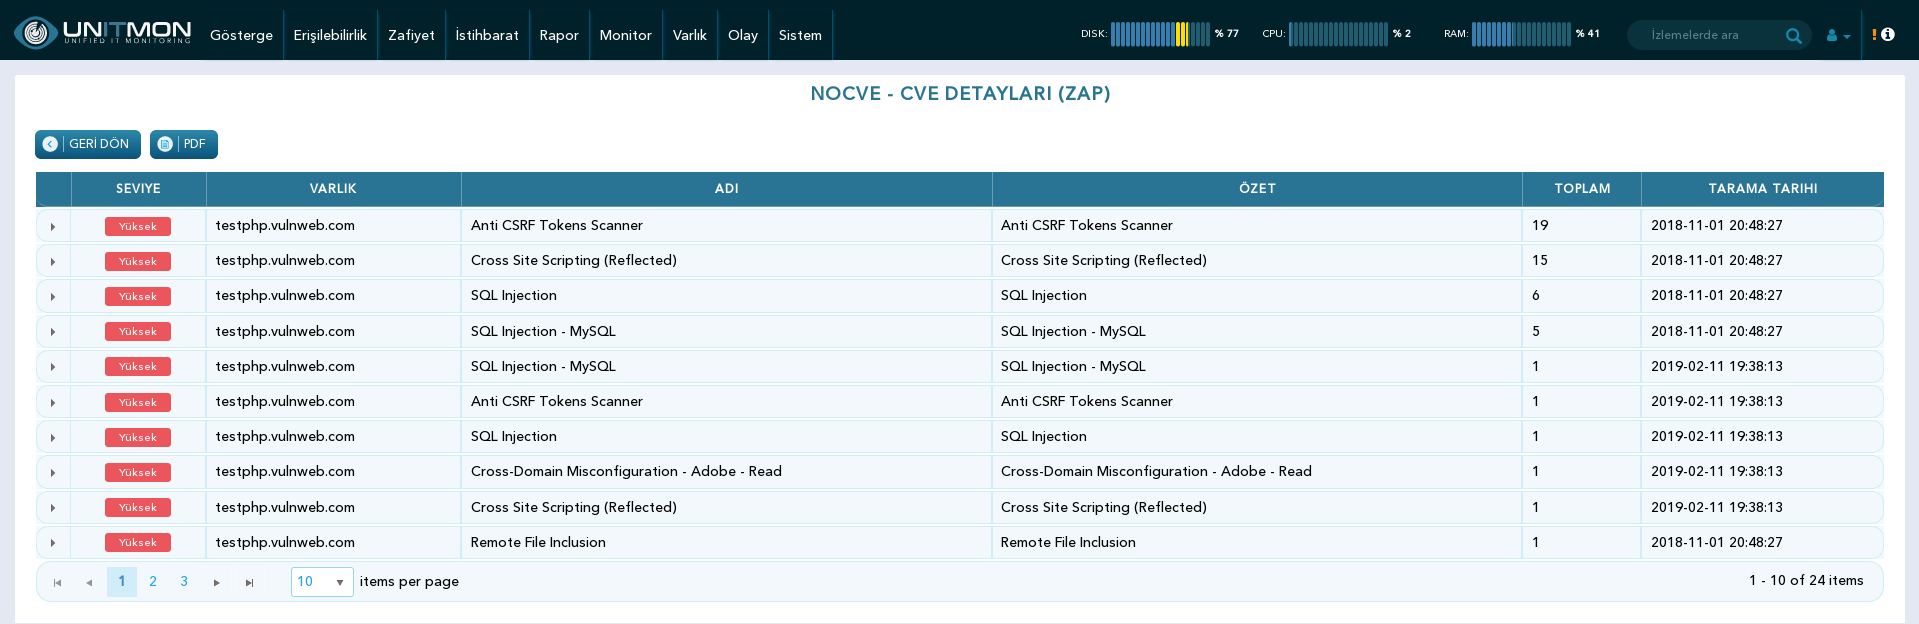The height and width of the screenshot is (624, 1919).
Task: Click the RAM usage gauge
Action: (x=1522, y=34)
